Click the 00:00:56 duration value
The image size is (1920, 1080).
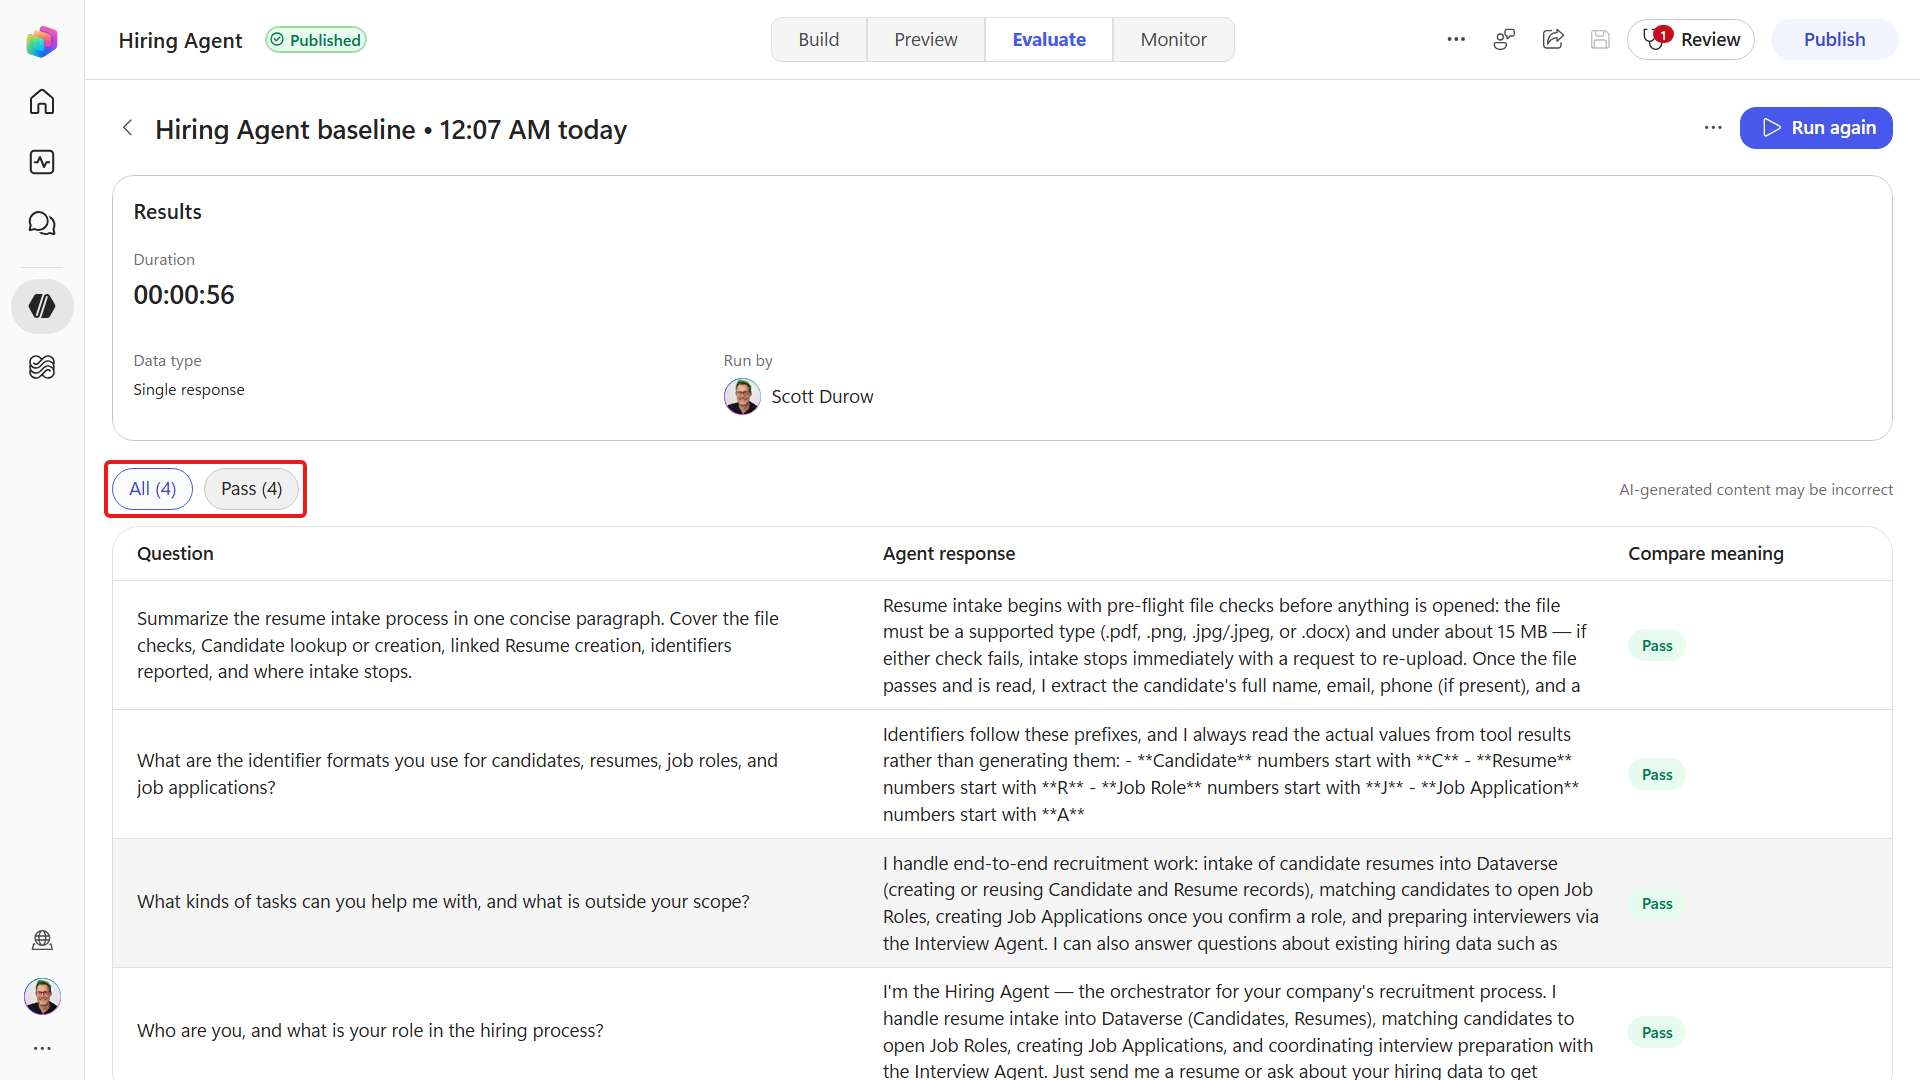click(x=184, y=295)
